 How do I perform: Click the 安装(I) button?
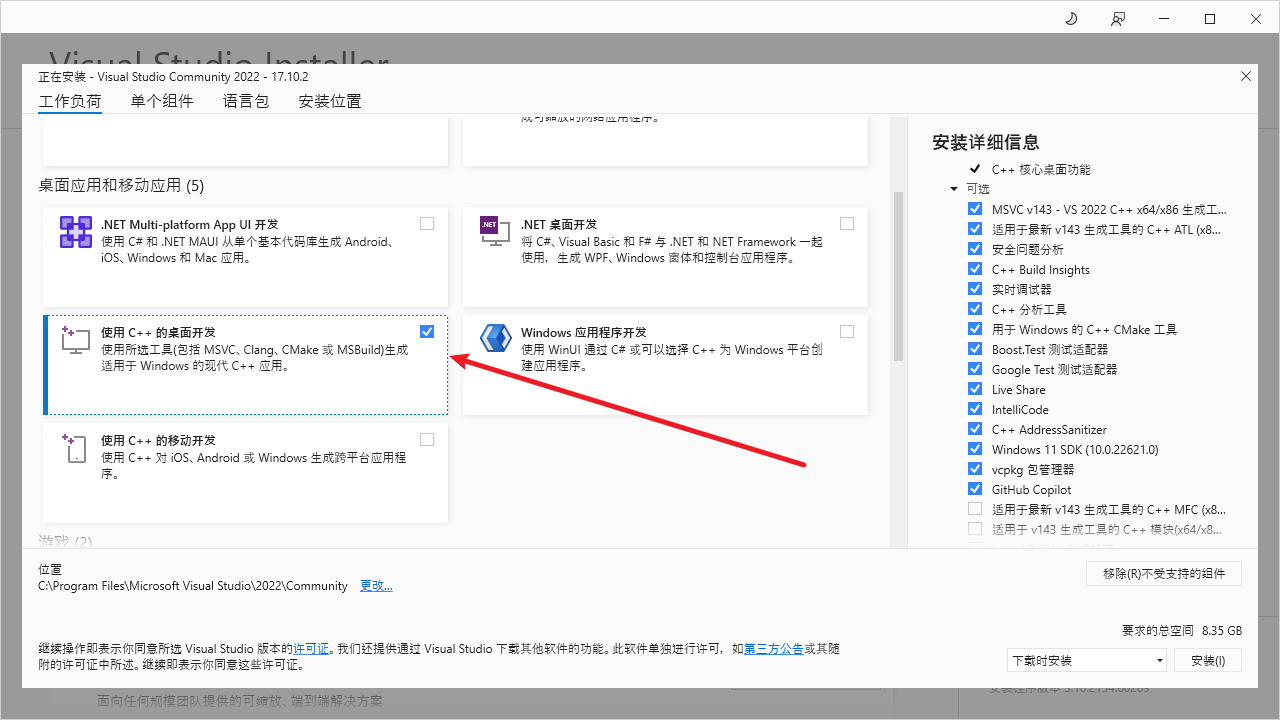[x=1207, y=660]
